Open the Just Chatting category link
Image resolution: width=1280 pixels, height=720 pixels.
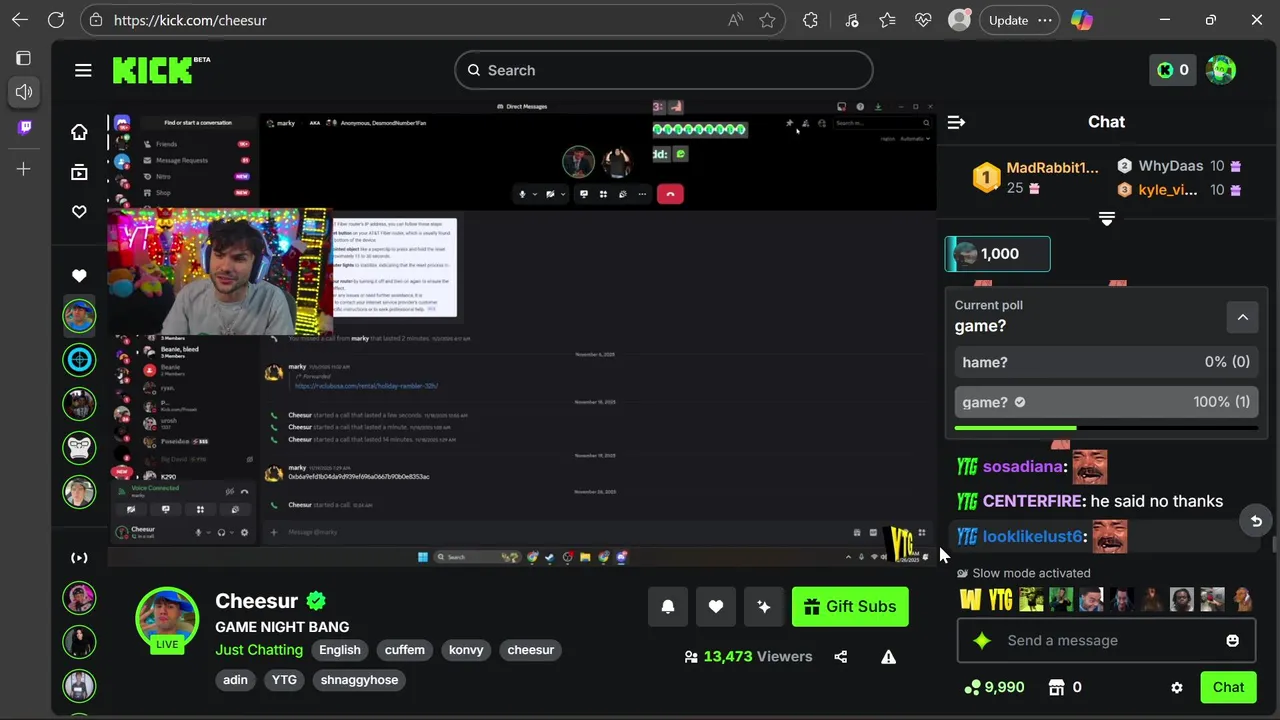pos(259,650)
